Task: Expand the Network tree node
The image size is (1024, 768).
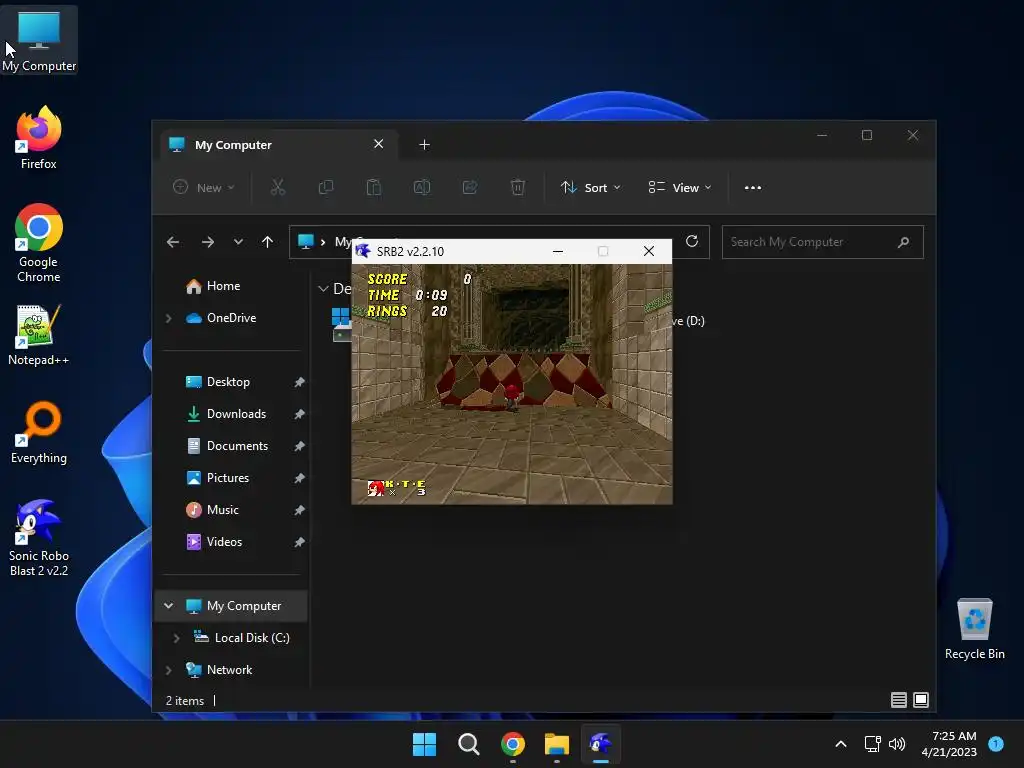Action: pyautogui.click(x=168, y=670)
